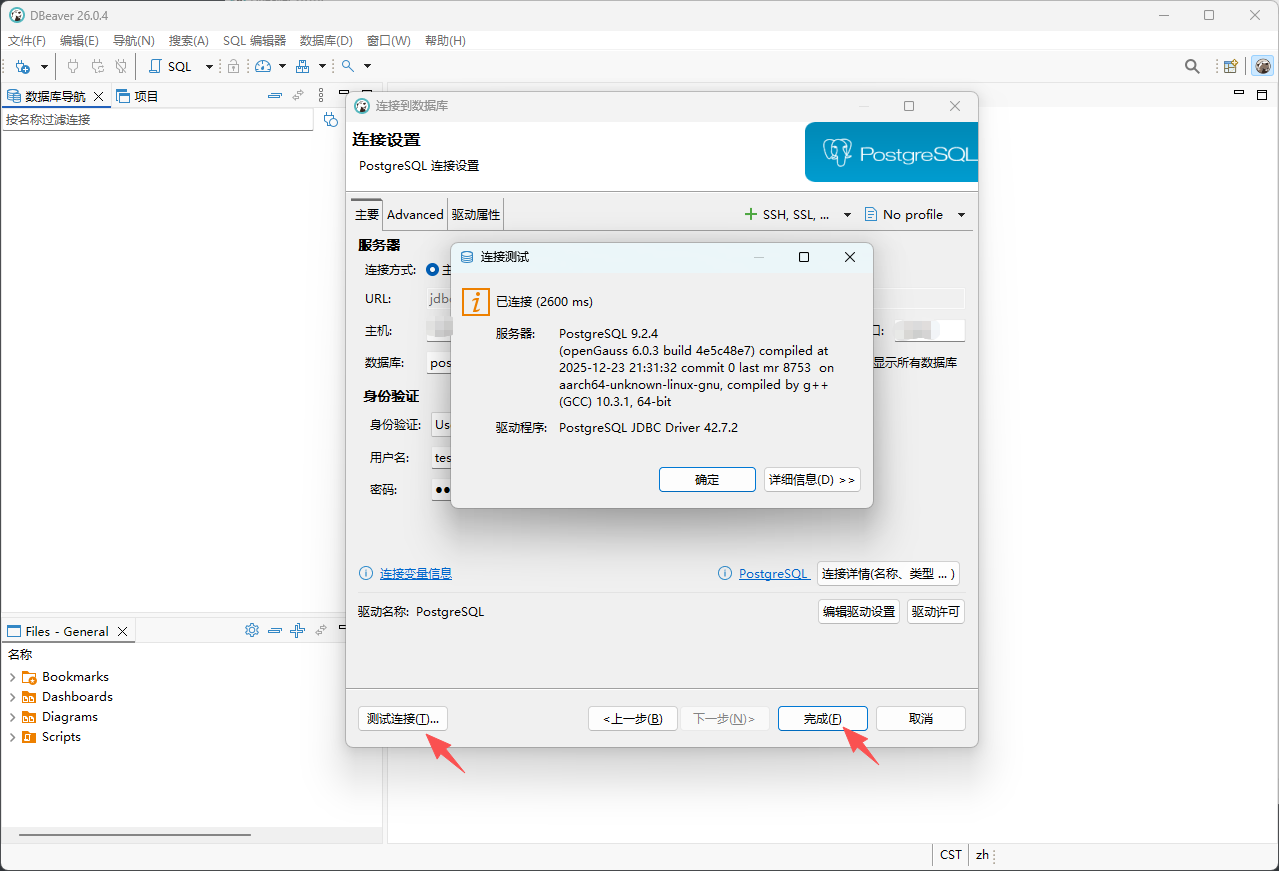Click the 测试连接(T)... button
The image size is (1279, 871).
pos(403,718)
